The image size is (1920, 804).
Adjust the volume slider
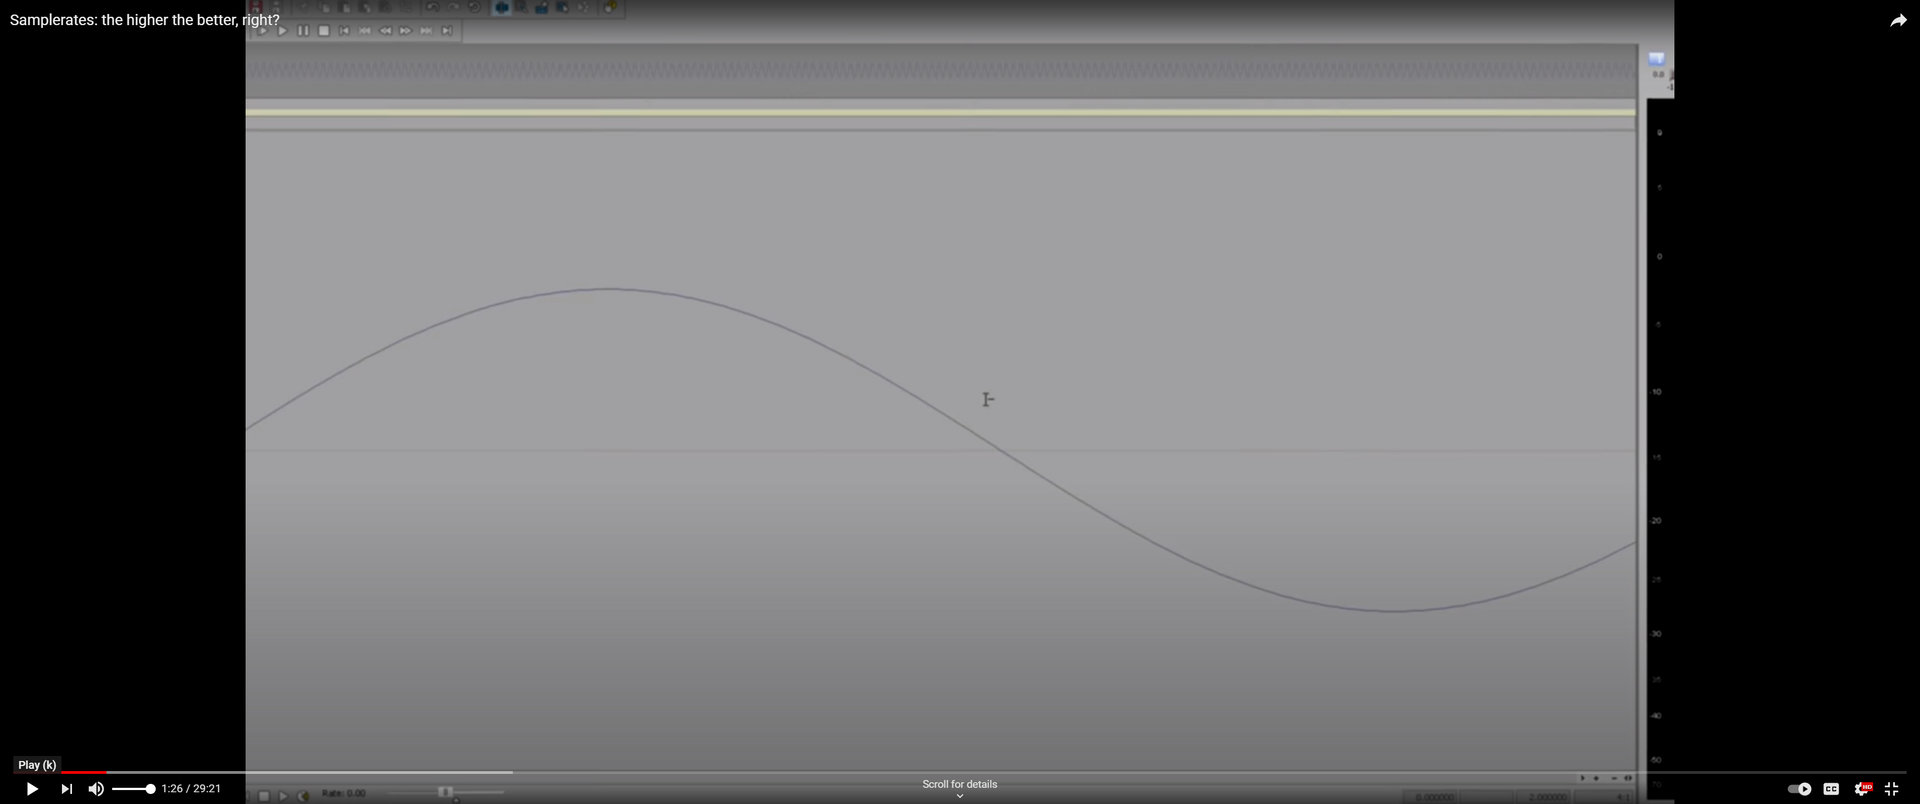(x=133, y=789)
